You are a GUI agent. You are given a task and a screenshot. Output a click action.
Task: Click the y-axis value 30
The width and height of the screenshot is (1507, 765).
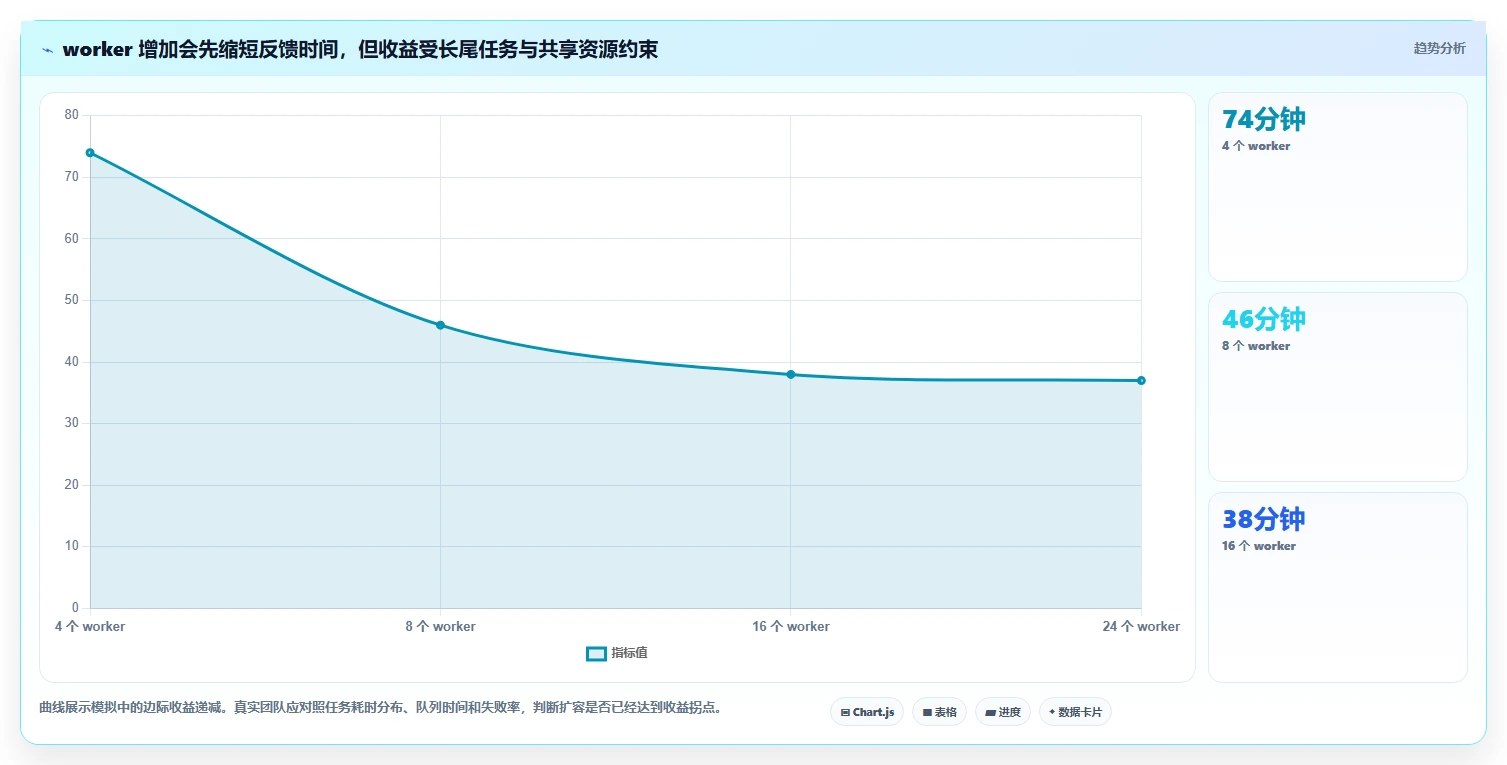coord(71,423)
